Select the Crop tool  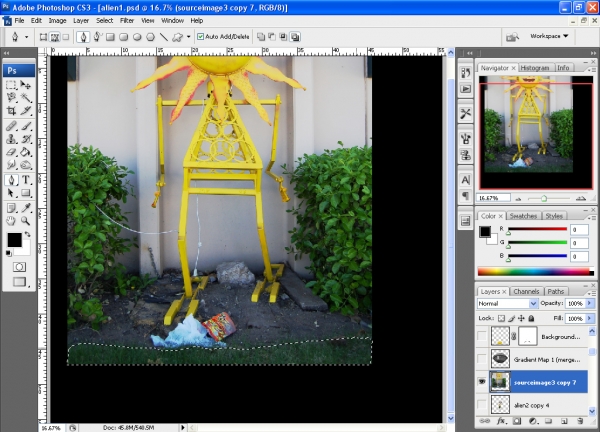[11, 111]
